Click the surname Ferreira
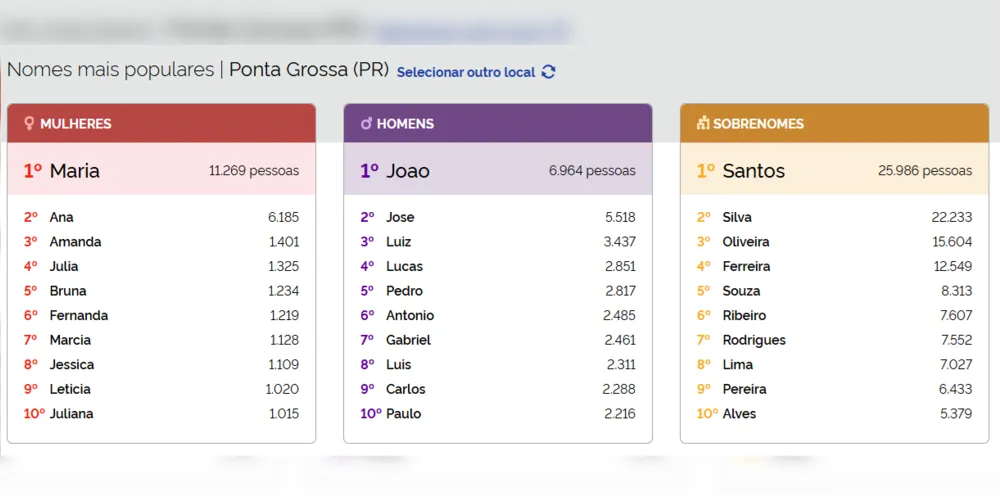Viewport: 1000px width, 500px height. click(x=746, y=267)
